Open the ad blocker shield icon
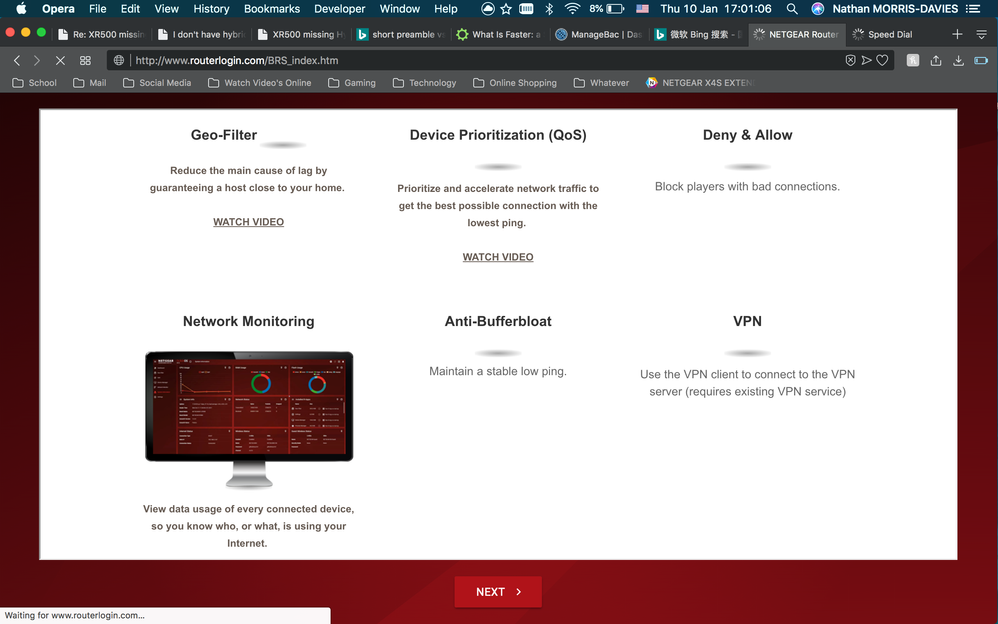 coord(851,60)
